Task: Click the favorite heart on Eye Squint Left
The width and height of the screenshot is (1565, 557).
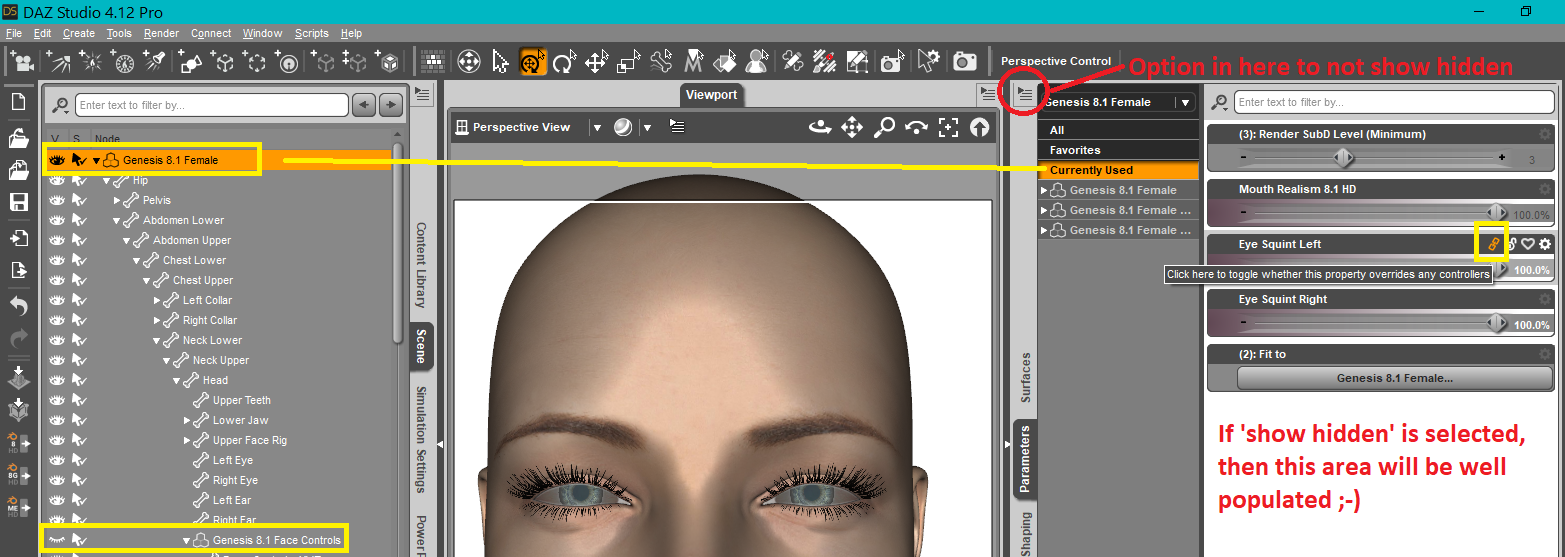Action: click(x=1528, y=244)
